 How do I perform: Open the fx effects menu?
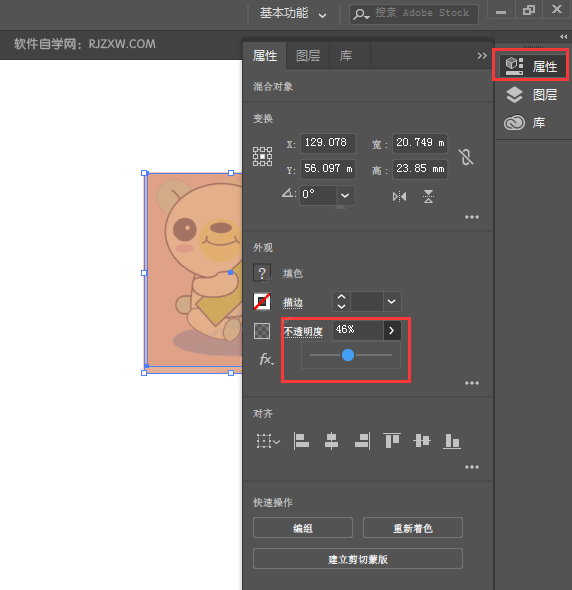266,359
